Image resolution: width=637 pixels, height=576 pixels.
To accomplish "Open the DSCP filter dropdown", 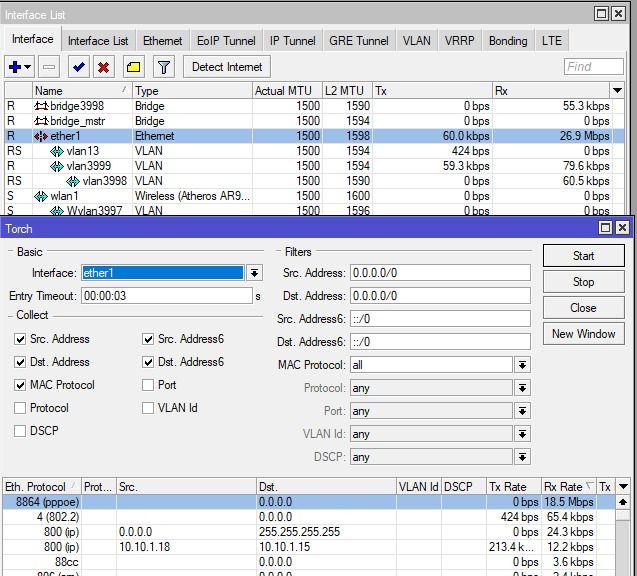I will pos(522,457).
